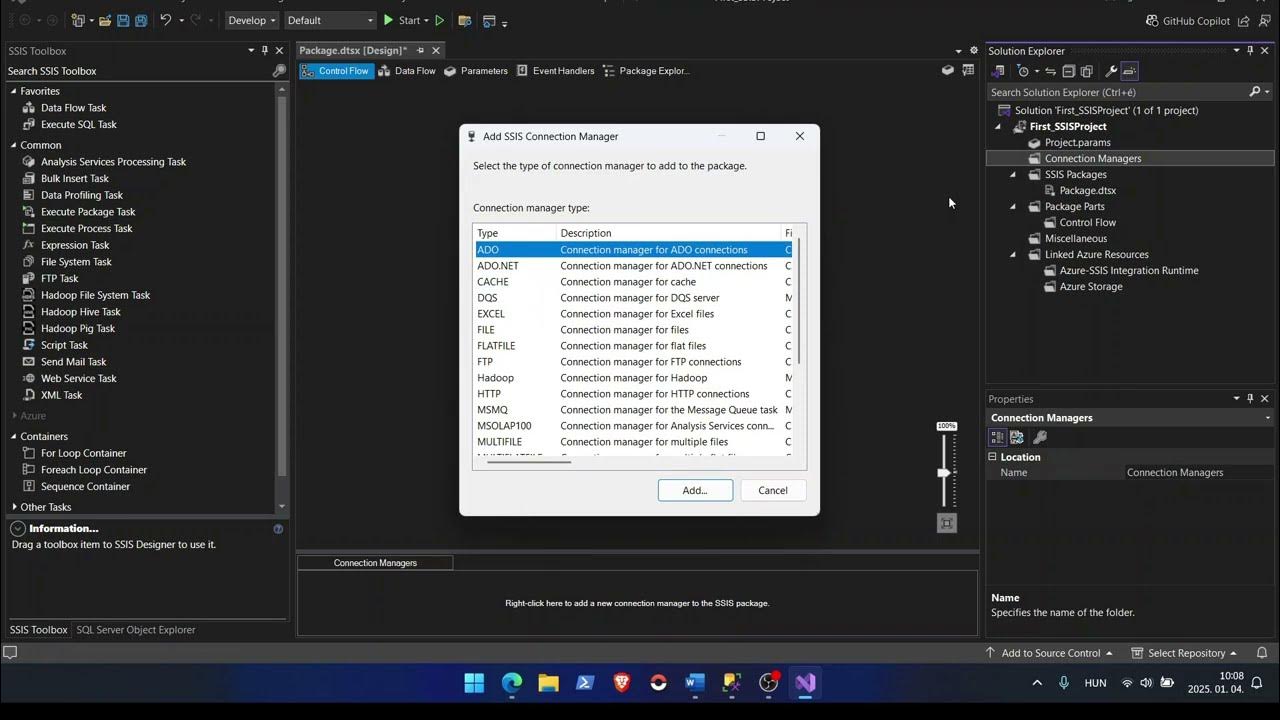
Task: Open Microsoft Edge from the taskbar
Action: pos(512,683)
